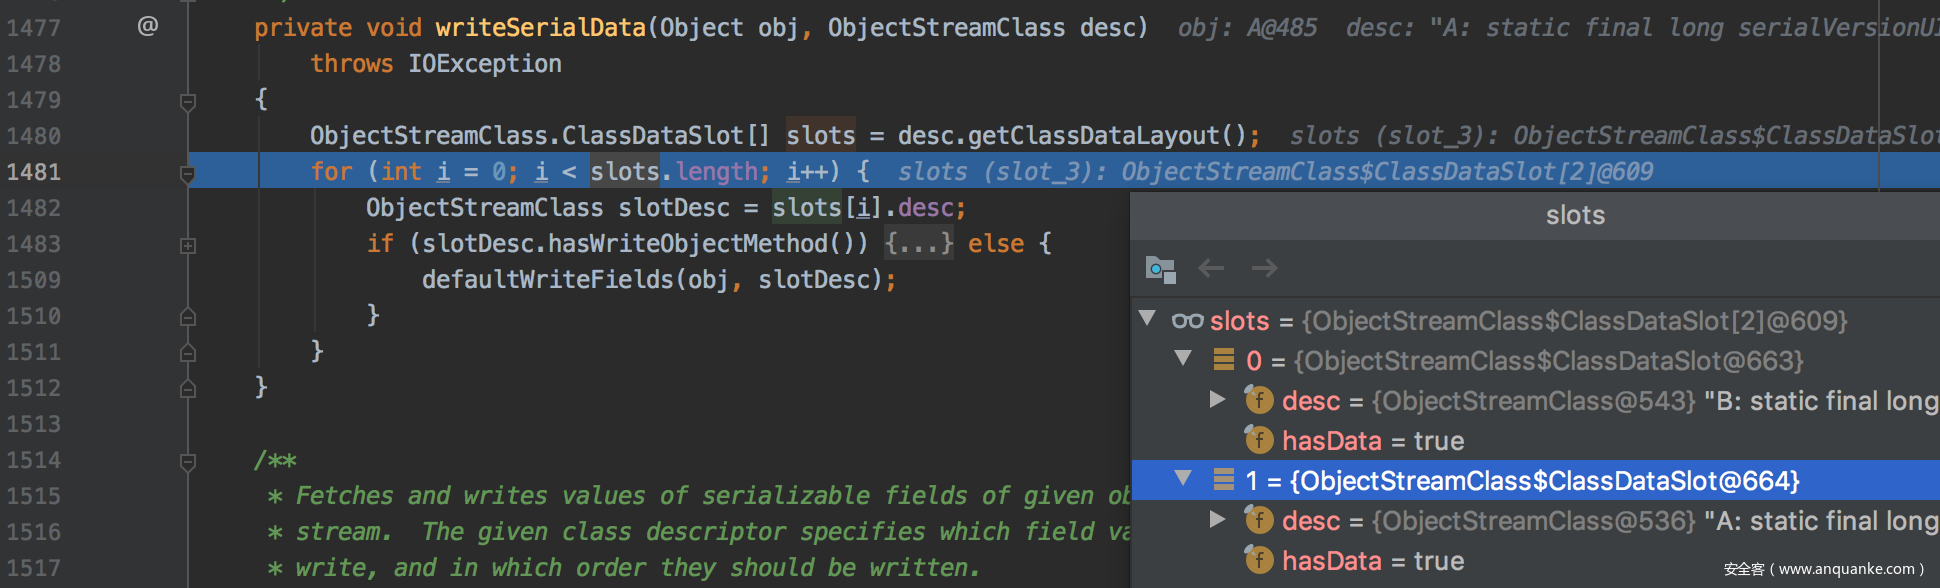Collapse the Javadoc comment at line 1514

[x=187, y=461]
